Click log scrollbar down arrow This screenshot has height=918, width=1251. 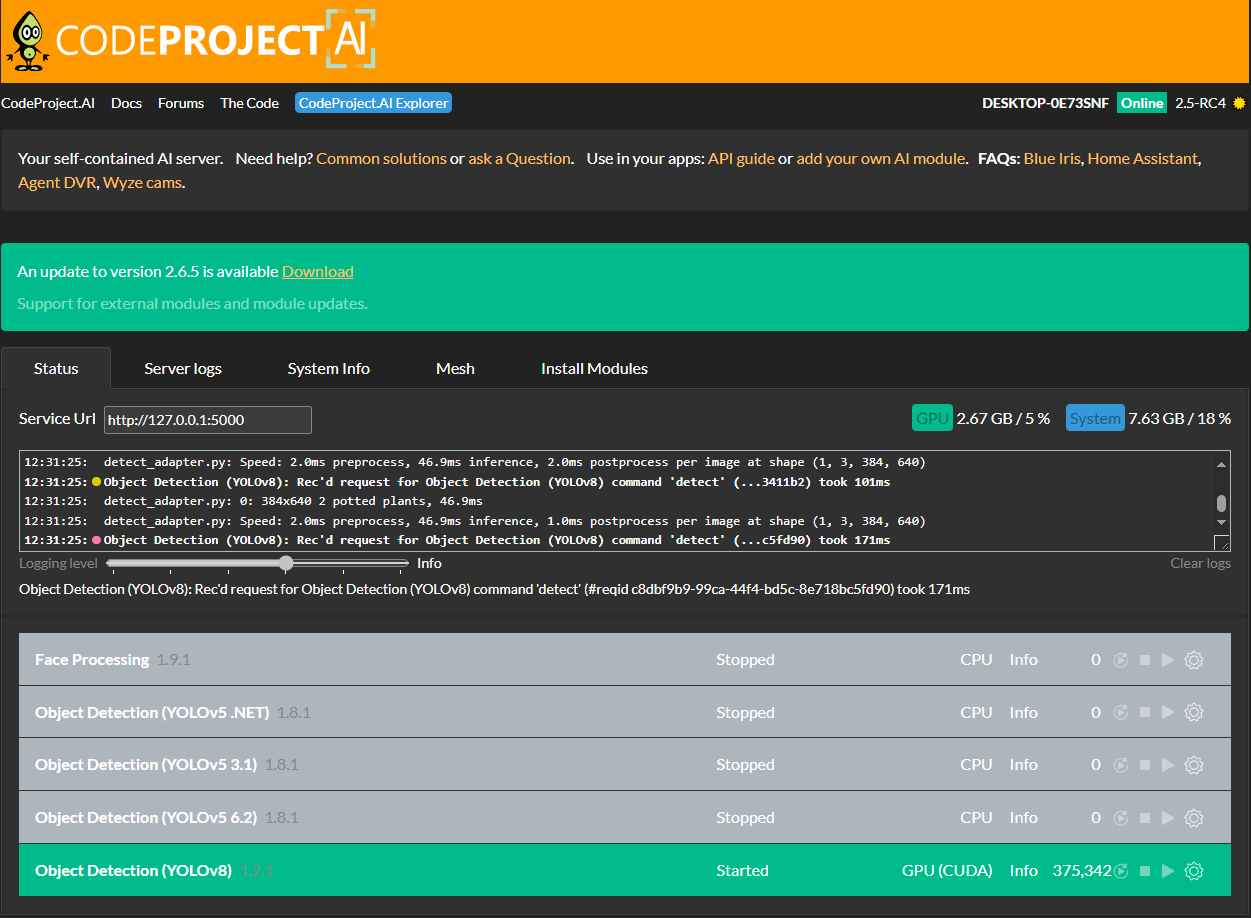click(x=1221, y=521)
